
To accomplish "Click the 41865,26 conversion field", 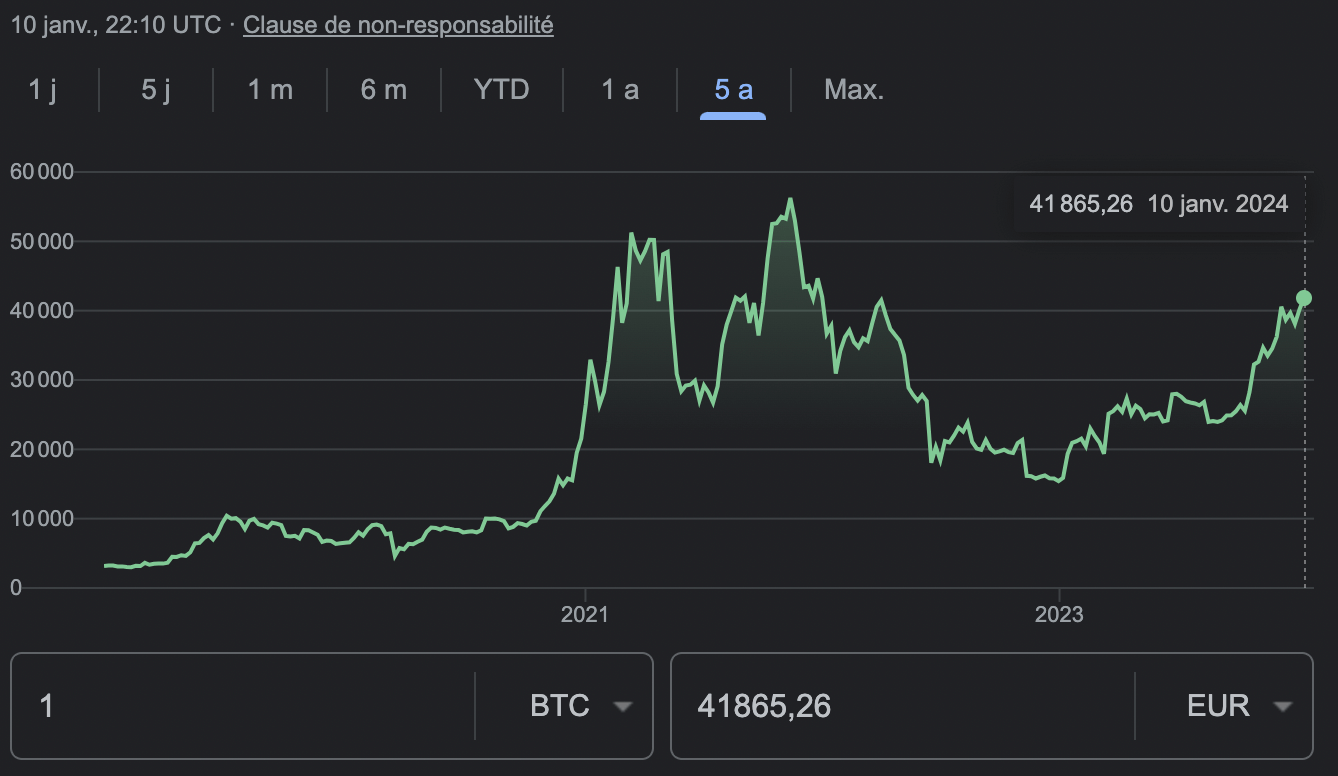I will click(900, 705).
